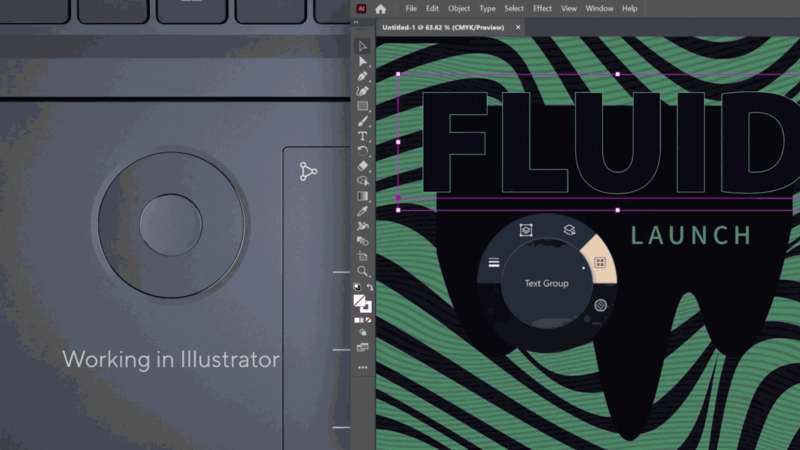This screenshot has height=450, width=800.
Task: Click the radial menu circular pattern icon
Action: (601, 305)
